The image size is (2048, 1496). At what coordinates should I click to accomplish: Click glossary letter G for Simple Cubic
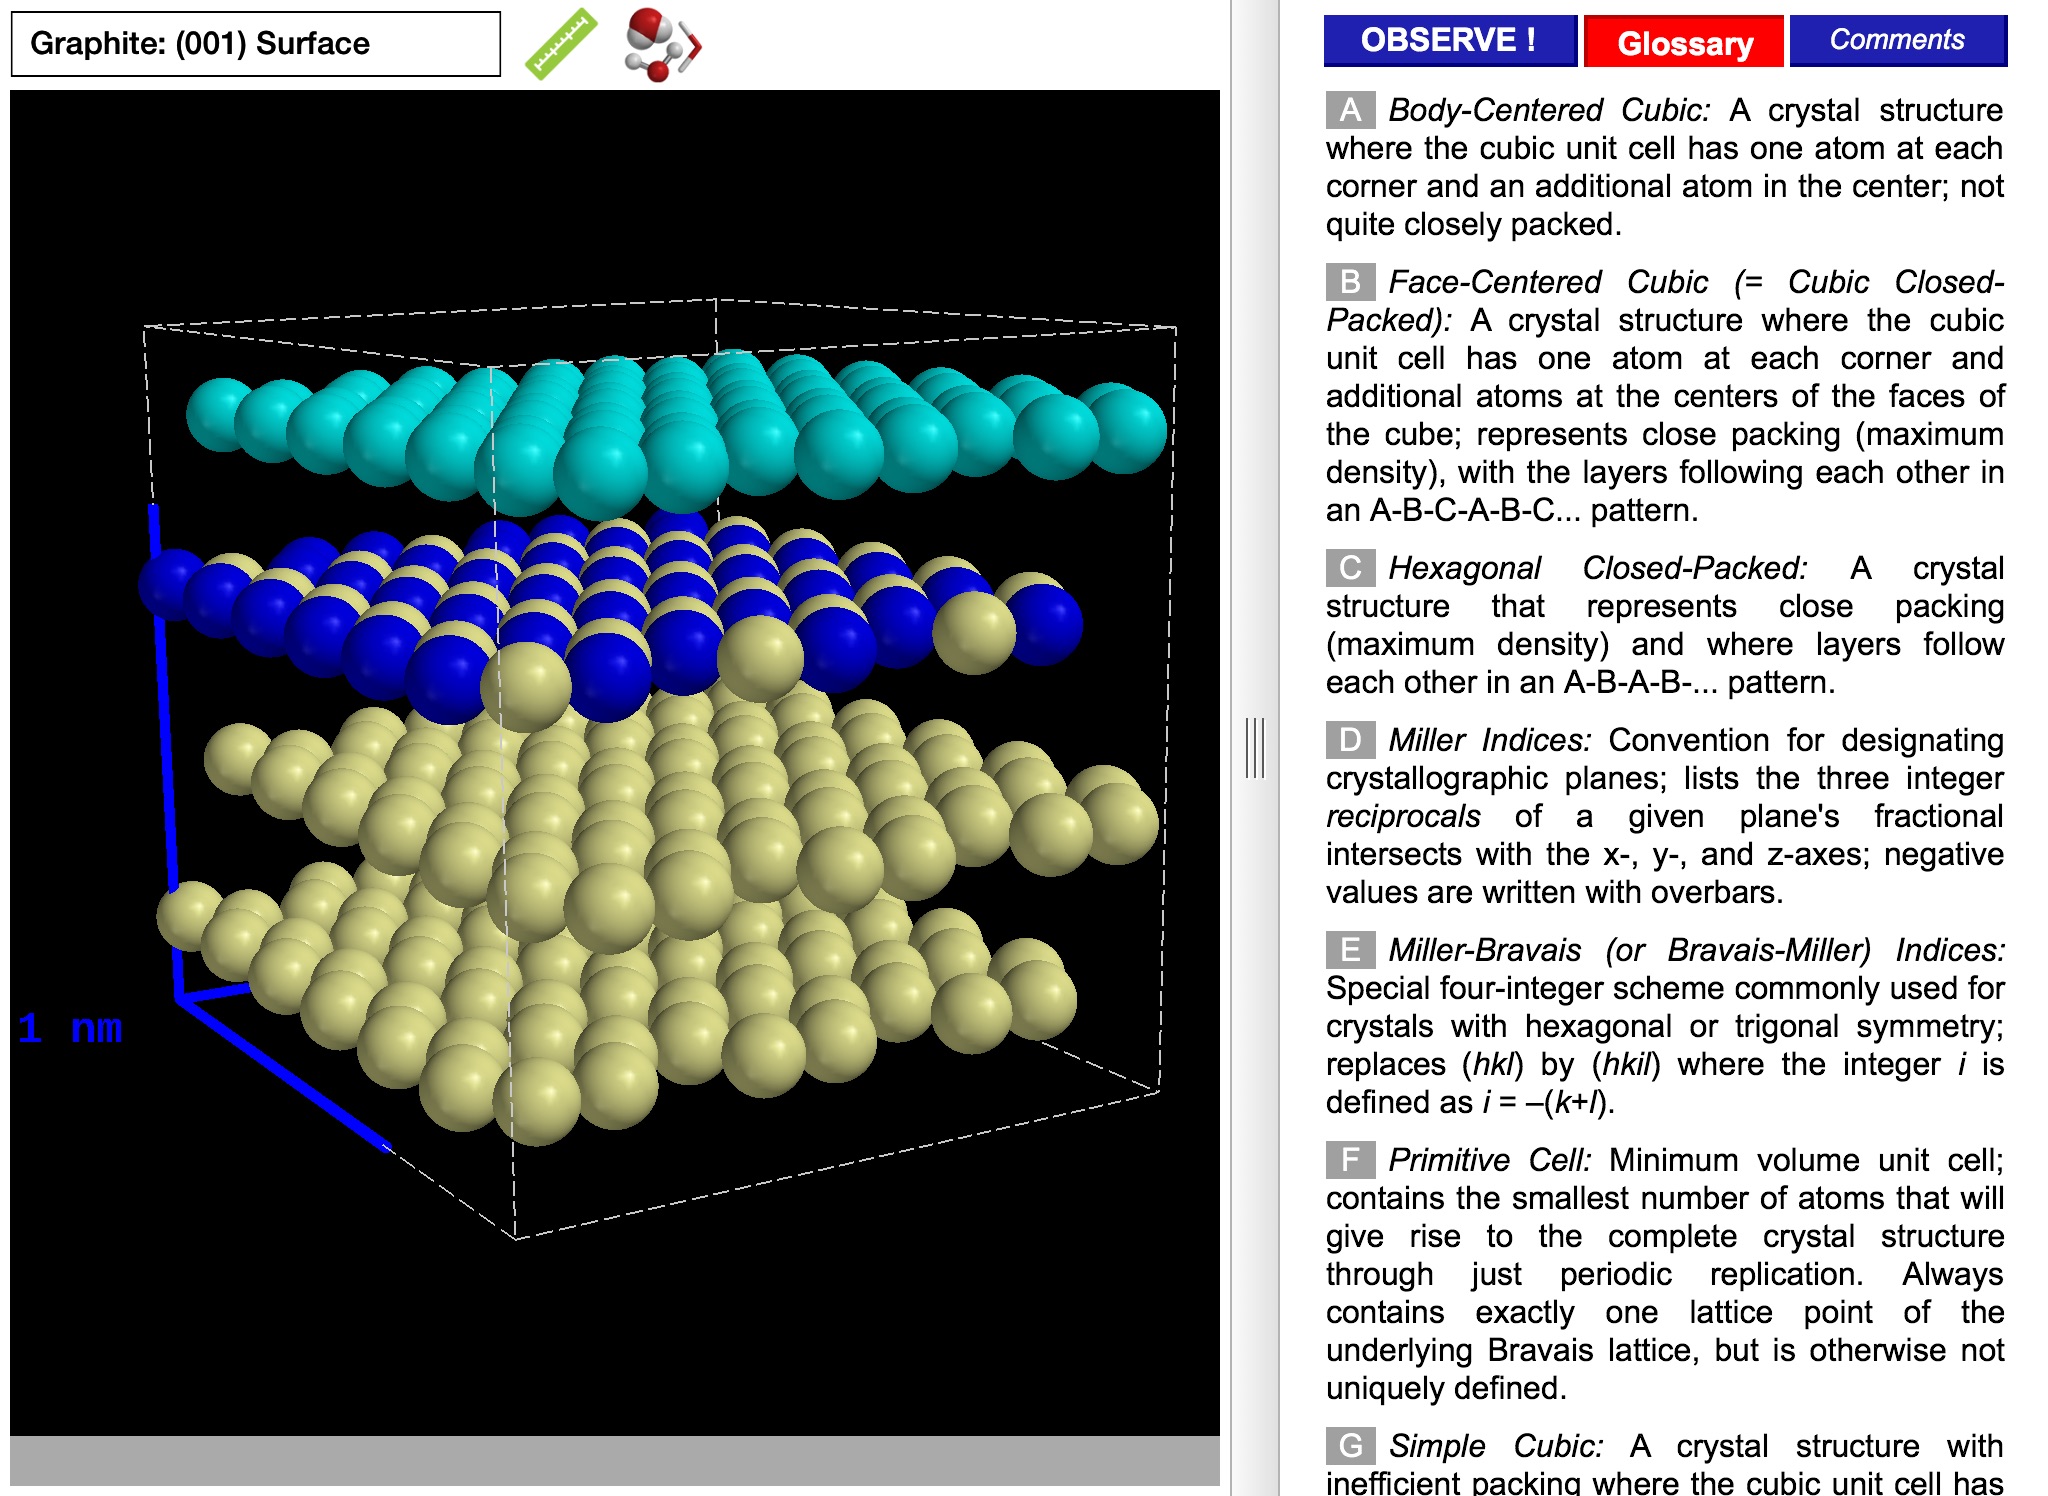(1350, 1446)
